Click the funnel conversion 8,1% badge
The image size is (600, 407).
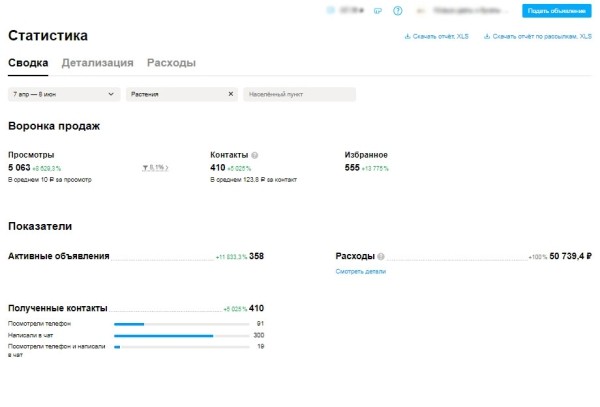click(155, 168)
